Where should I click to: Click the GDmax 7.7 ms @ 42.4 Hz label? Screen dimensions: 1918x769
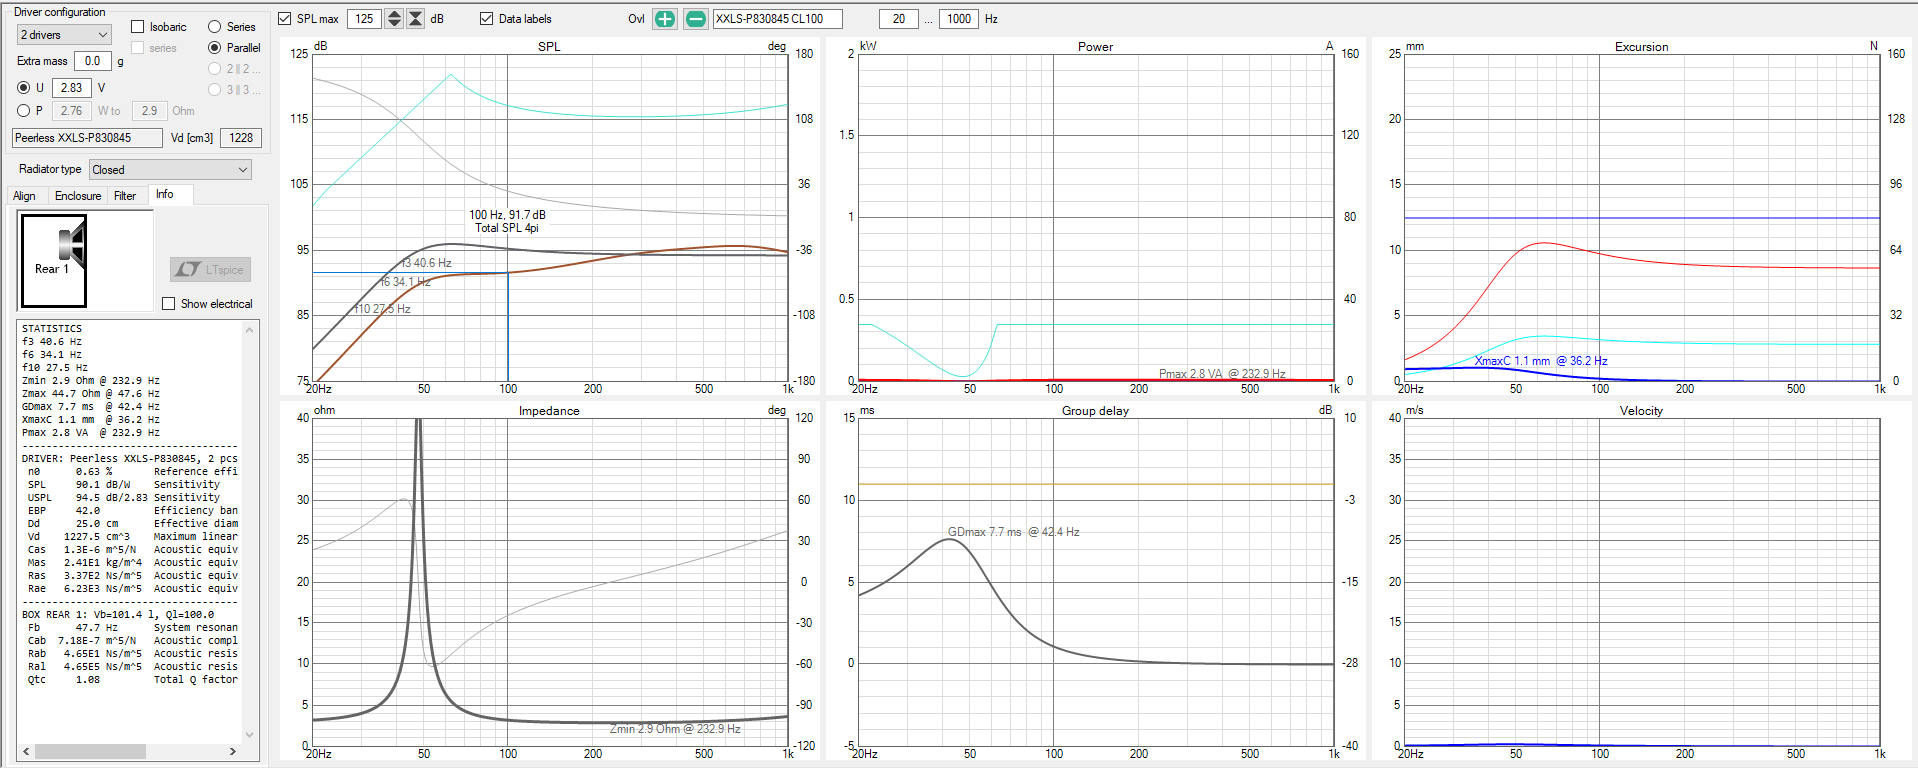pos(1013,532)
